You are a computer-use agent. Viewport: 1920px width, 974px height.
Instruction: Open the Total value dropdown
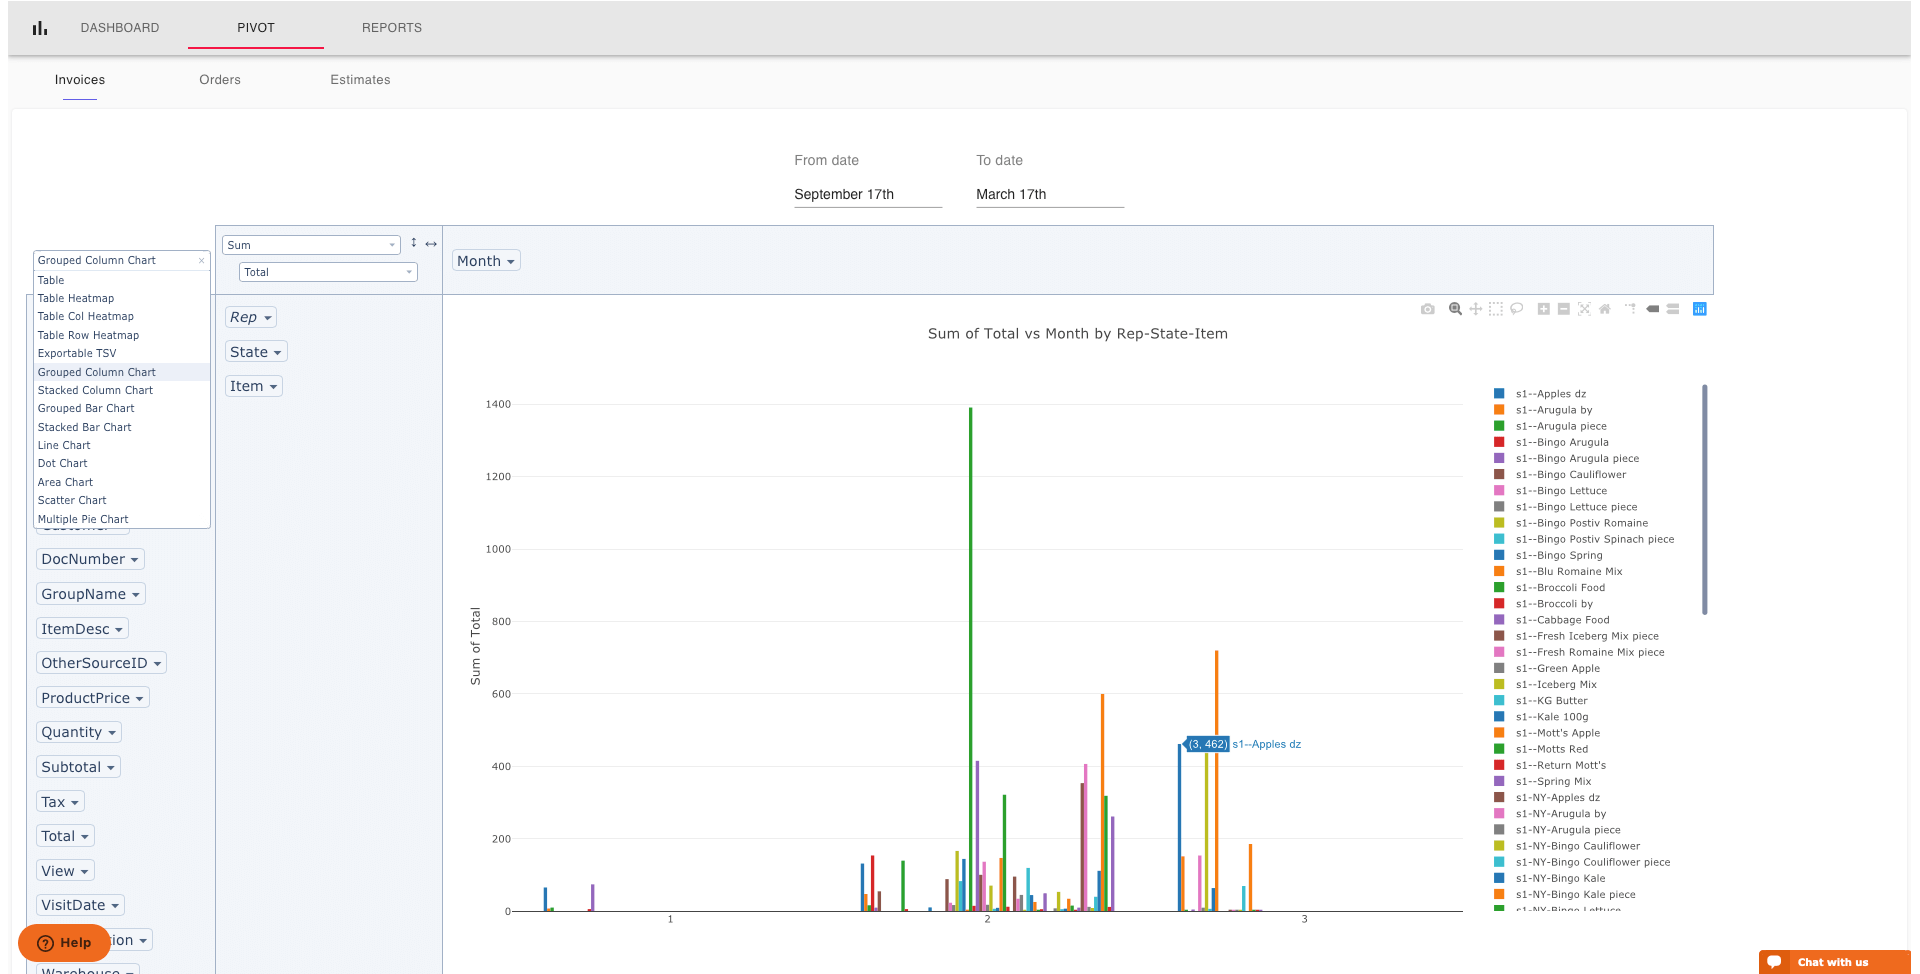(328, 272)
